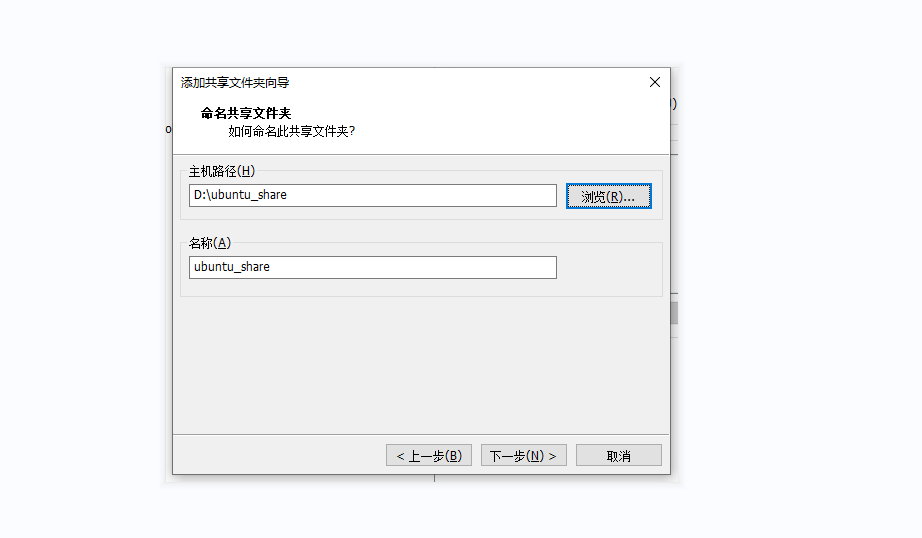Screen dimensions: 922x538
Task: Click the 添加共享文件夹向导 title text
Action: click(235, 82)
